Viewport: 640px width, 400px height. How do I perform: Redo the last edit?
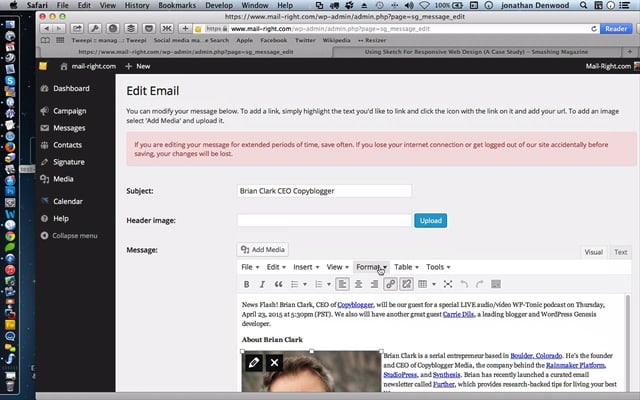480,284
